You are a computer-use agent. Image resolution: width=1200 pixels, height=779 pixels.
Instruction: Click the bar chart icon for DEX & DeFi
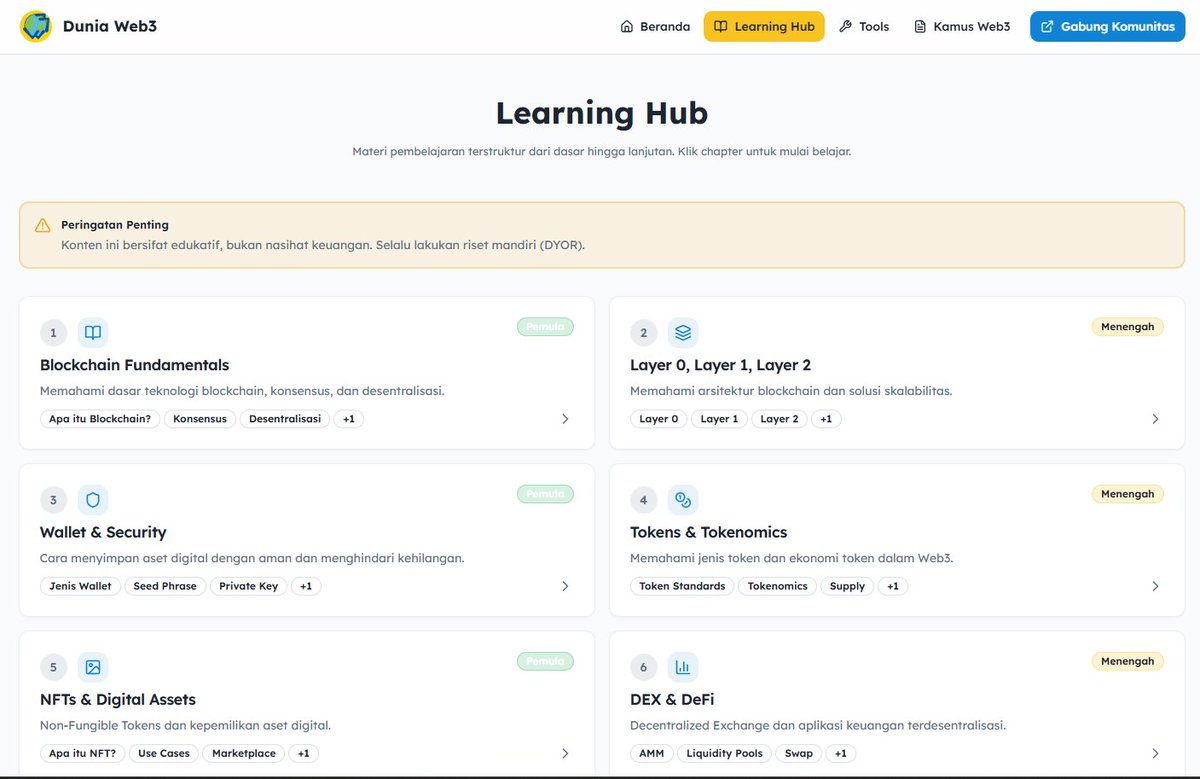coord(683,667)
